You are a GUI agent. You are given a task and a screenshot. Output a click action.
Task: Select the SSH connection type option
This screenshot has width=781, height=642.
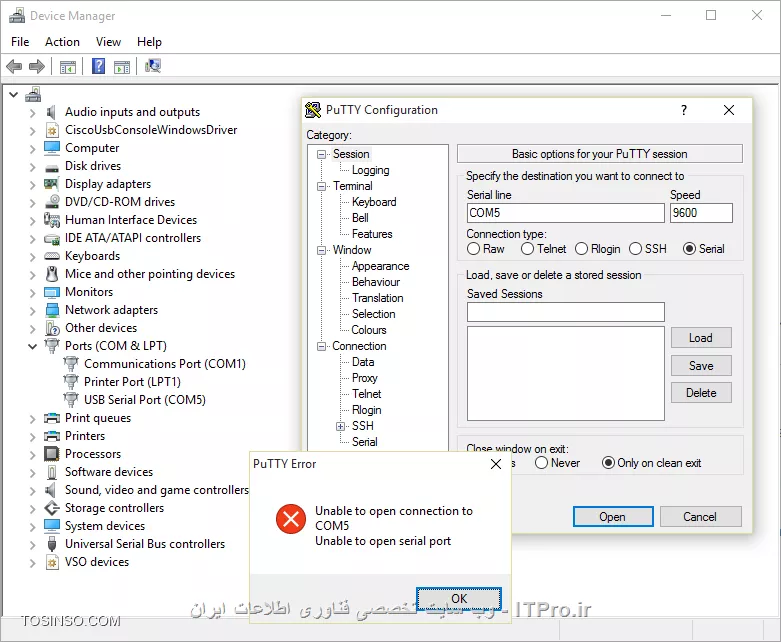[636, 249]
